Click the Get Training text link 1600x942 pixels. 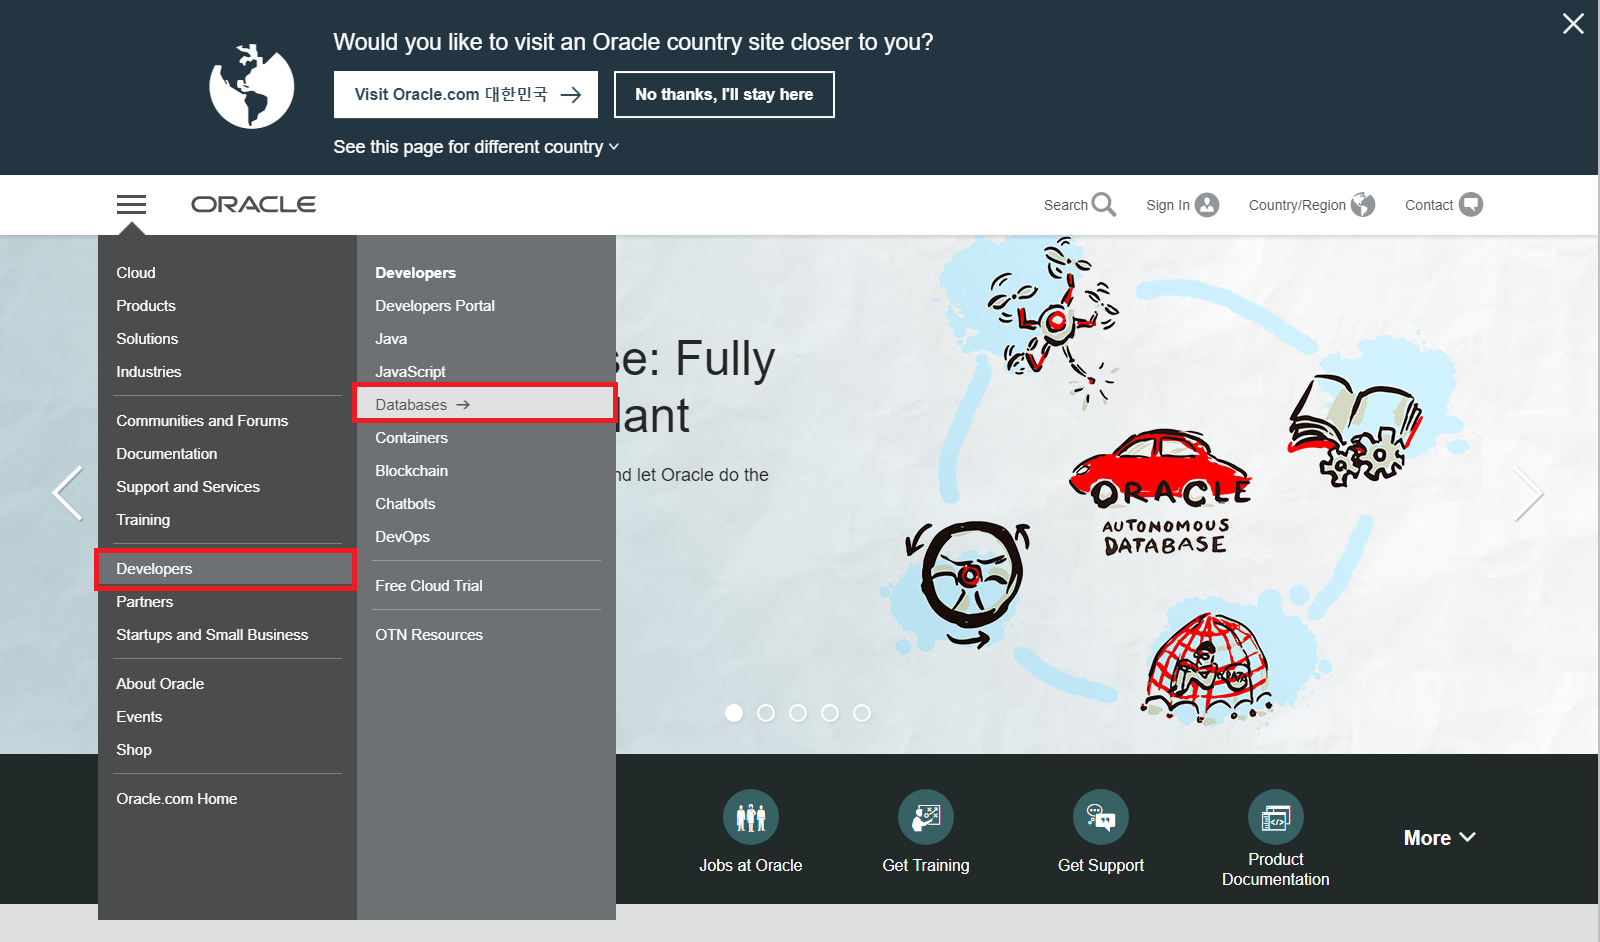(926, 865)
